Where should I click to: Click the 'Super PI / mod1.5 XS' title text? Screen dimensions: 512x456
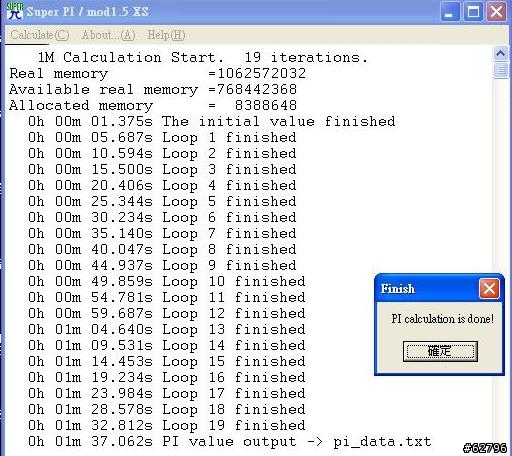pos(88,12)
